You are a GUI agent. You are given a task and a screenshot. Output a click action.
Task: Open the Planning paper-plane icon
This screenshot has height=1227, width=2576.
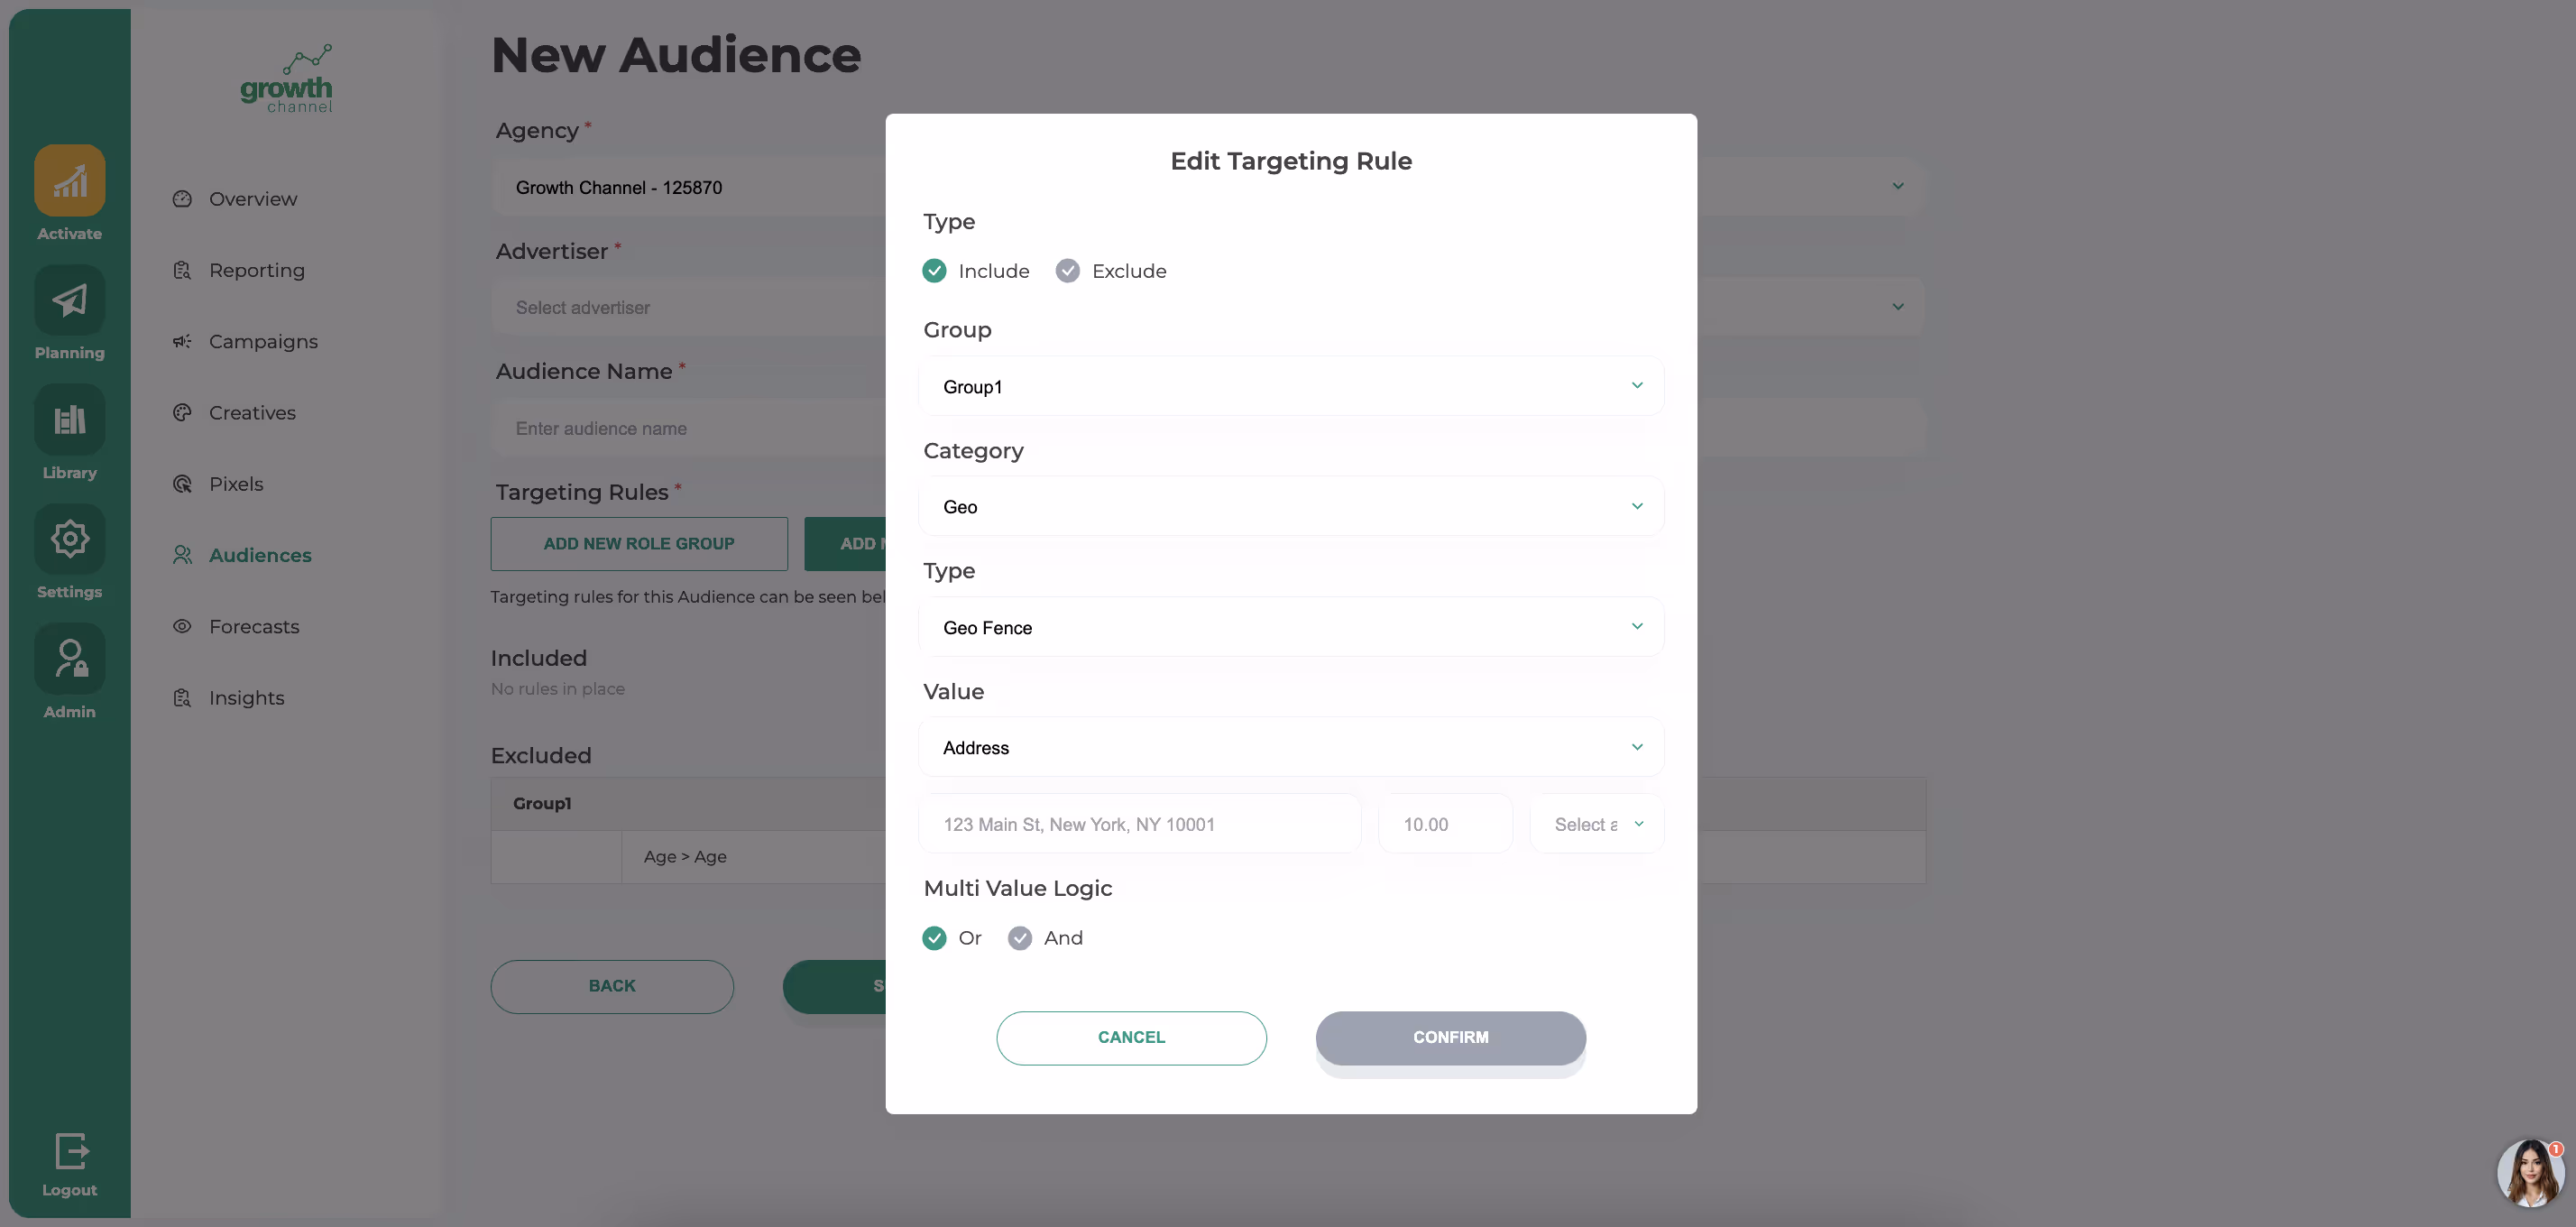click(69, 300)
